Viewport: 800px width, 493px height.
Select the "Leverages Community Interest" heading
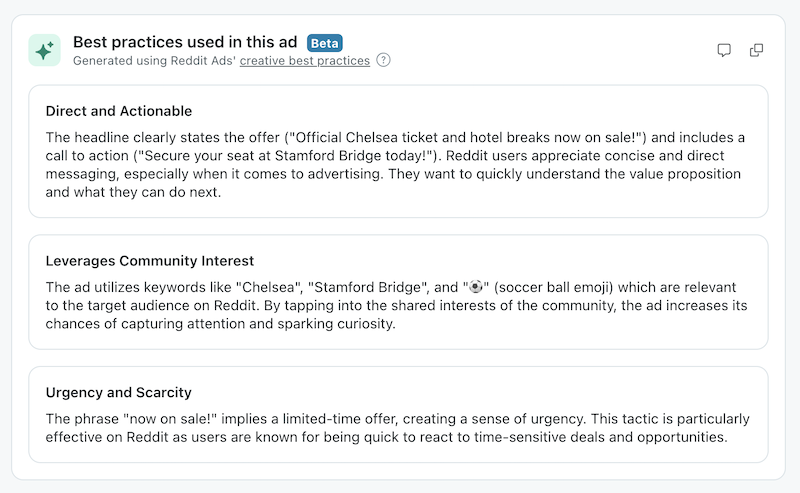tap(149, 261)
